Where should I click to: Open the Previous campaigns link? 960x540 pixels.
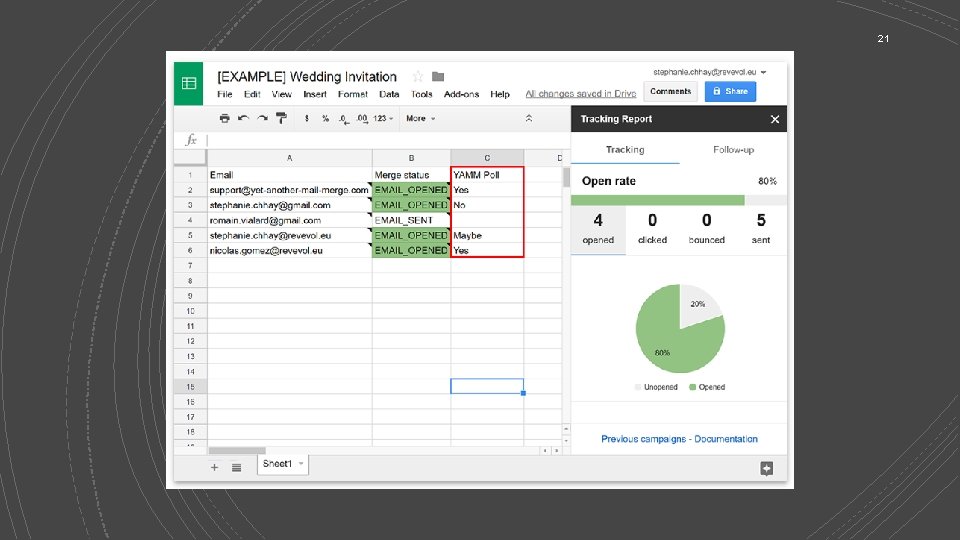point(643,439)
